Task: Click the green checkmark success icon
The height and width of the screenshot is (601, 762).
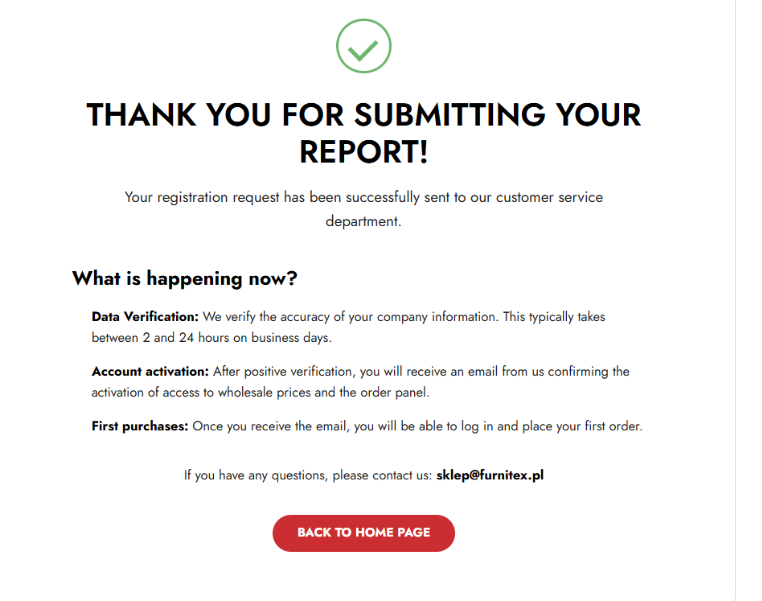Action: pos(363,47)
